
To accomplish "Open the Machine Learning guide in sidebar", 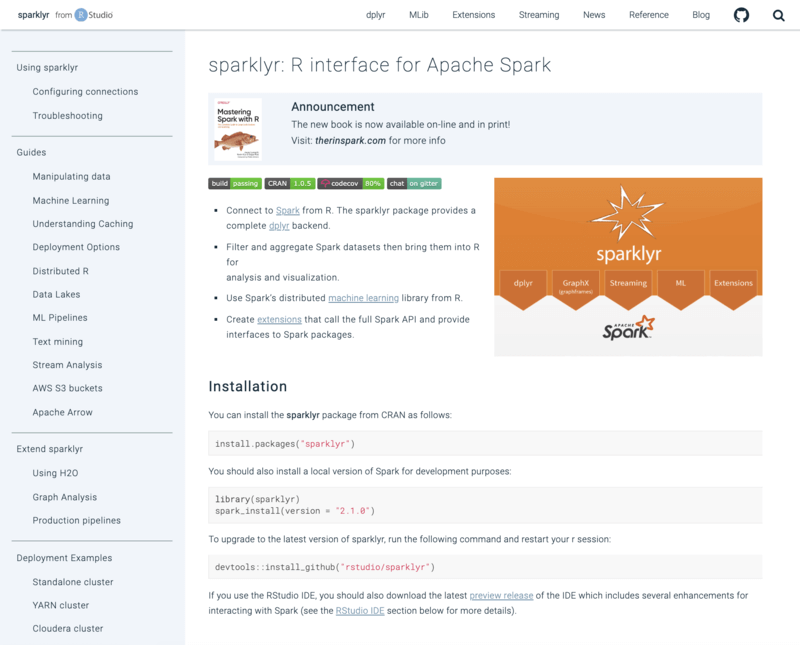I will tap(71, 201).
